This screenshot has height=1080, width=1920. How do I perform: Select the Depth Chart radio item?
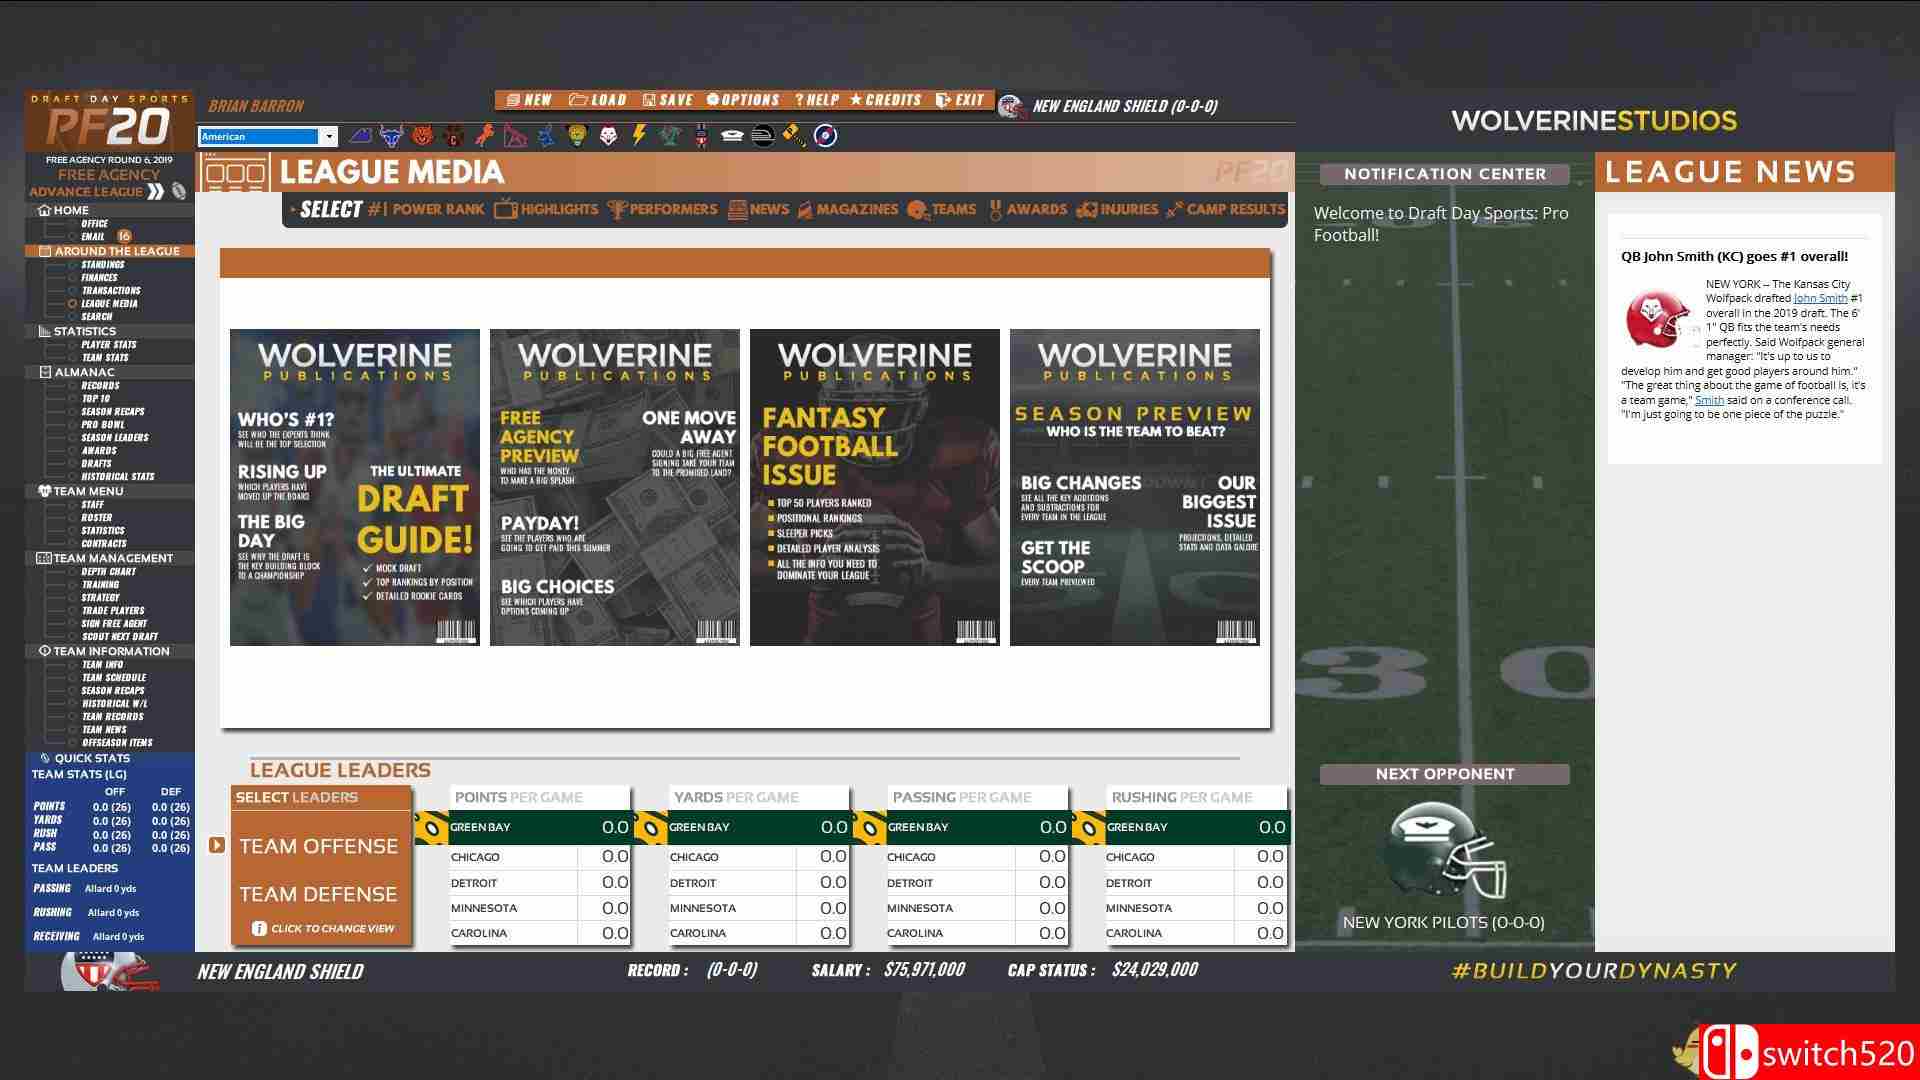point(72,572)
